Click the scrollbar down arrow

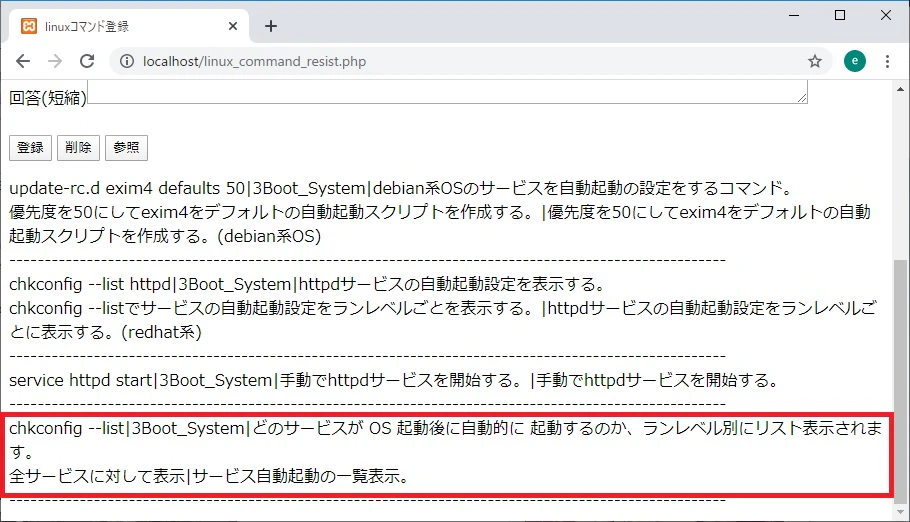click(x=900, y=512)
